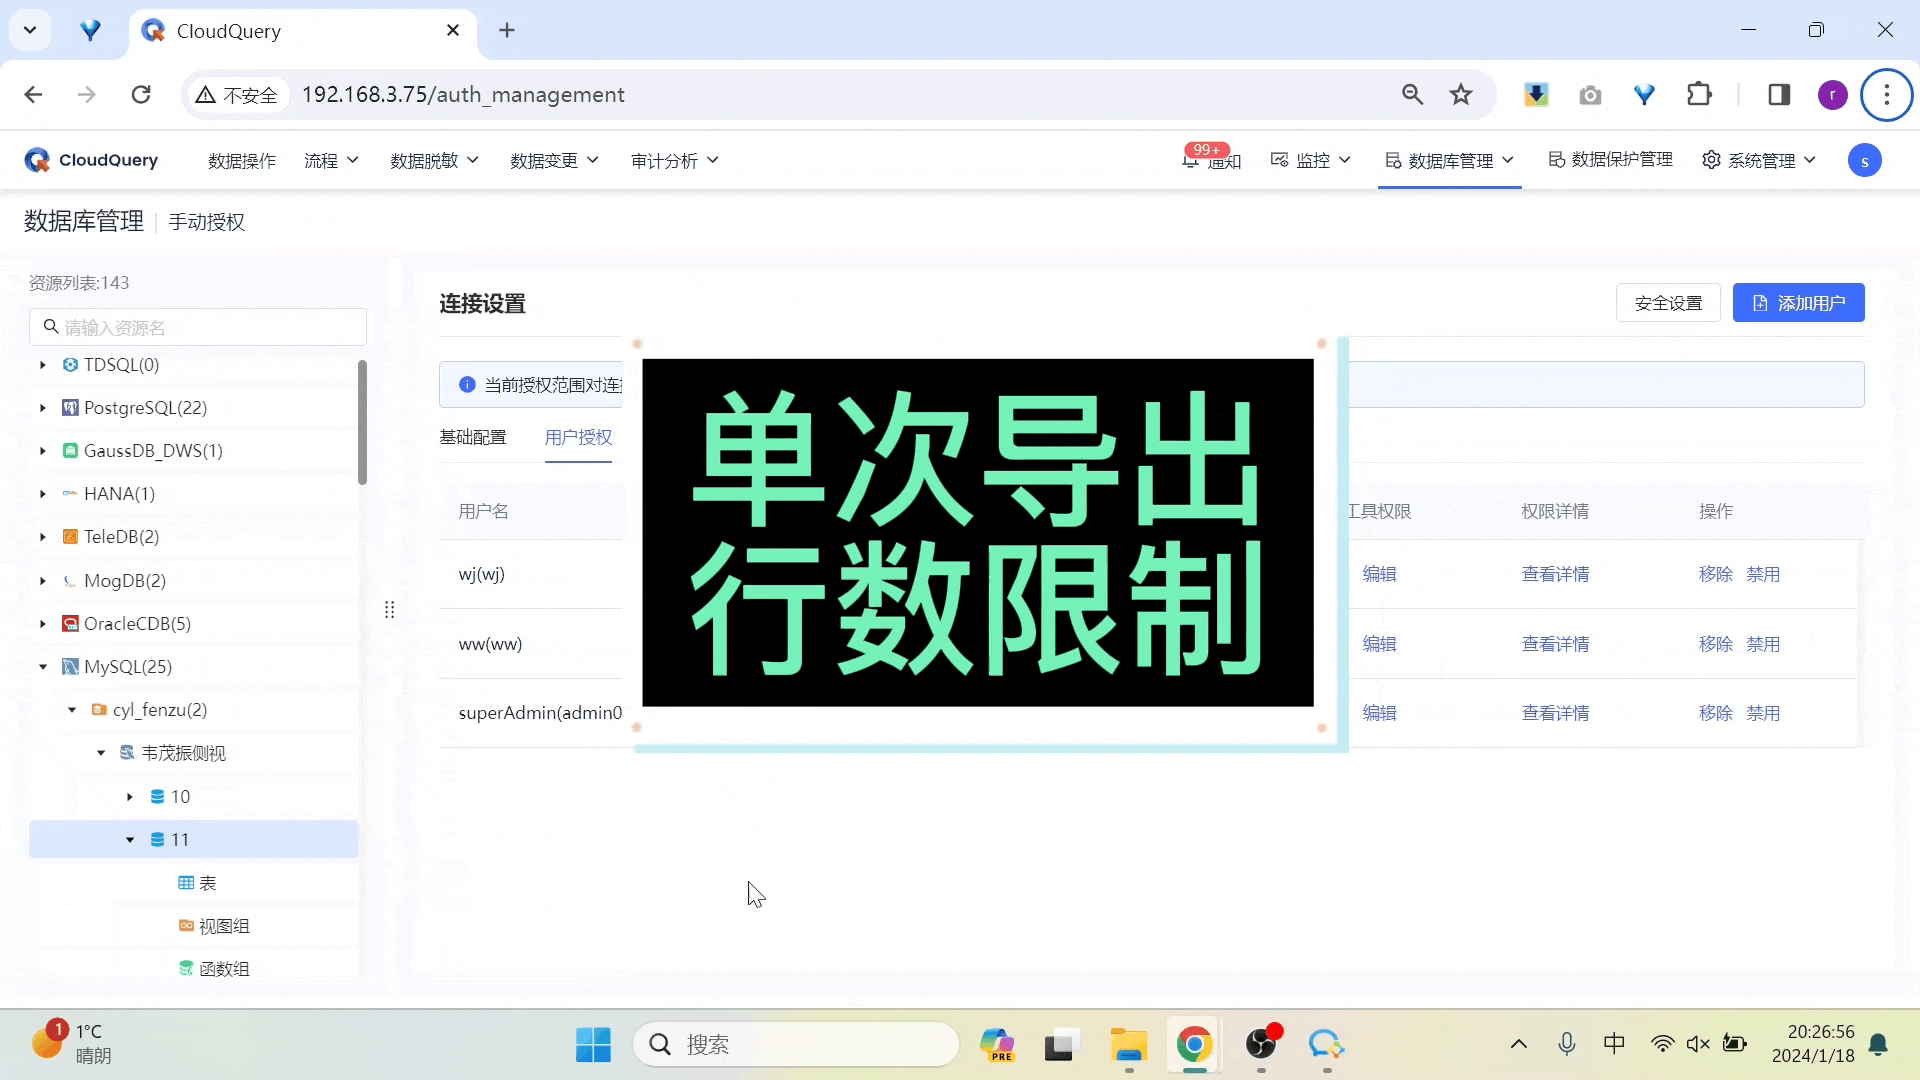Click the search magnifier in resource list
This screenshot has height=1080, width=1920.
[x=51, y=326]
